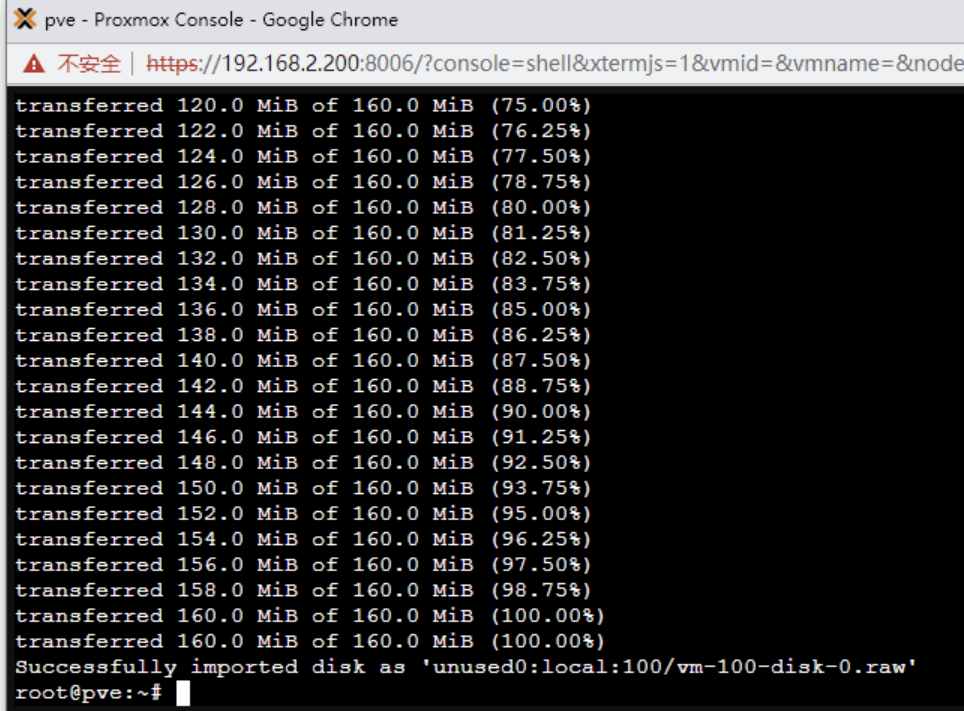Open the 不安全 site security info label

pyautogui.click(x=88, y=63)
